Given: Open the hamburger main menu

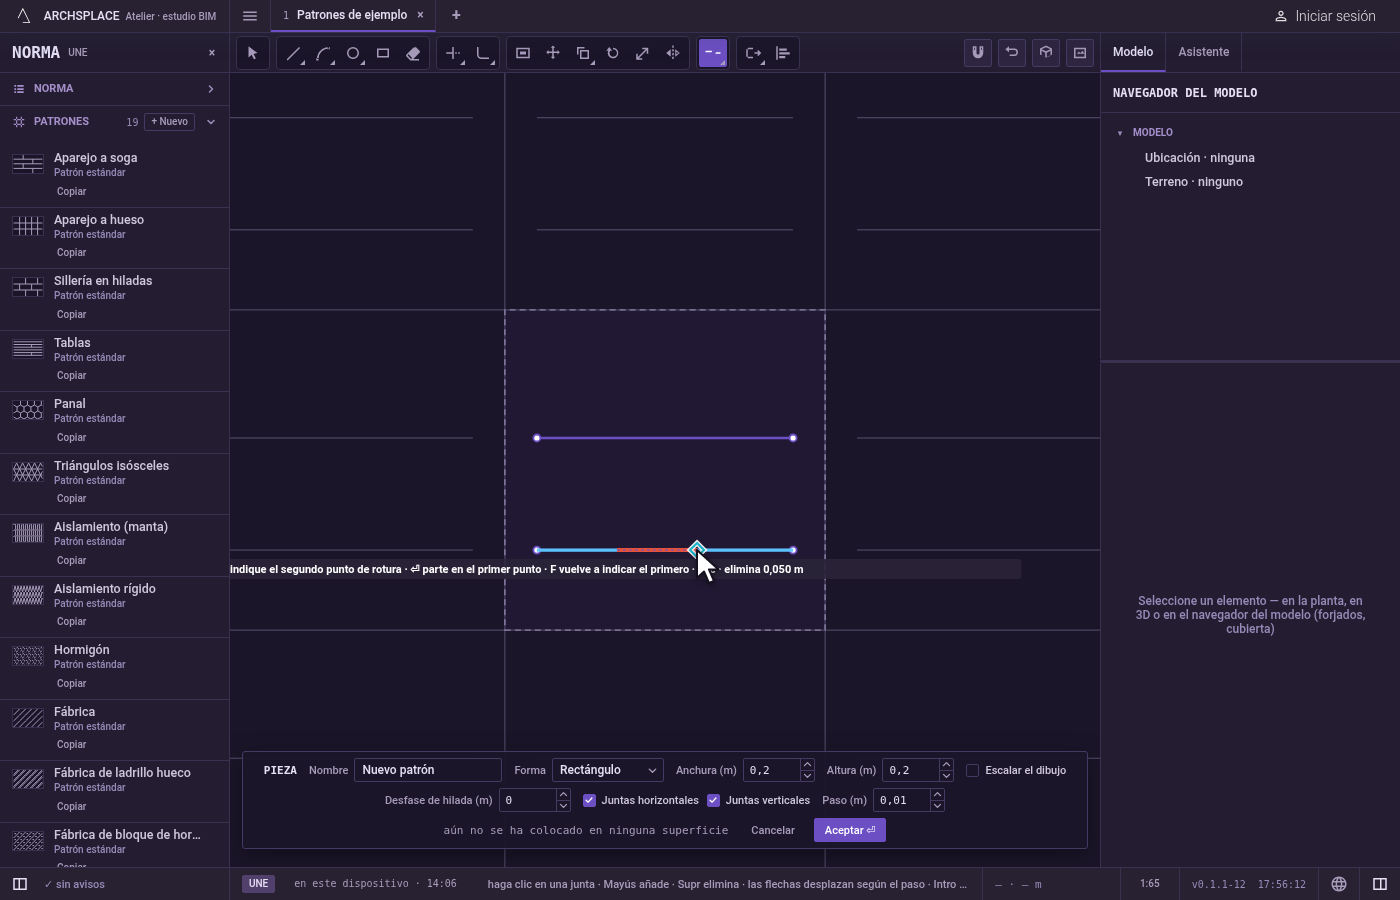Looking at the screenshot, I should point(250,15).
